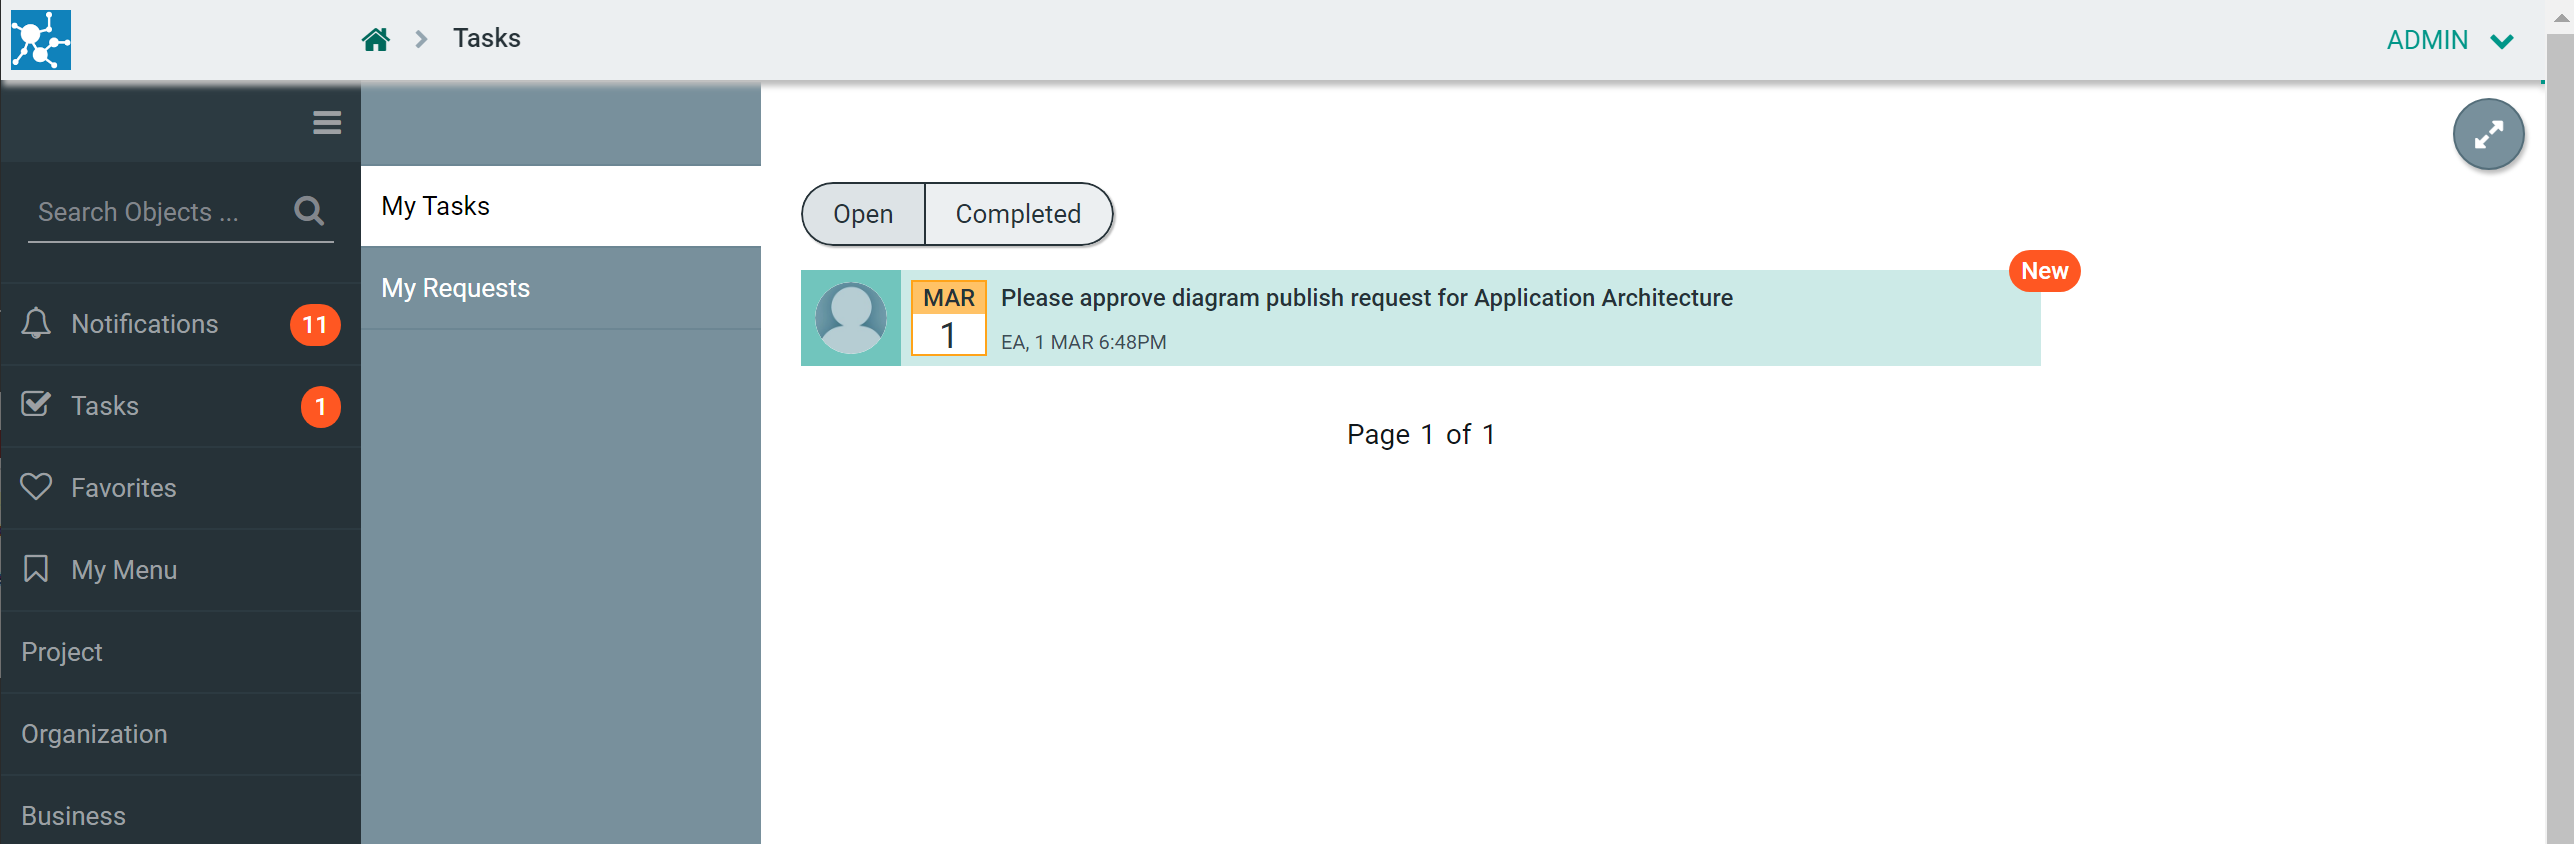Click the Tasks breadcrumb label
The height and width of the screenshot is (844, 2574).
[x=487, y=38]
